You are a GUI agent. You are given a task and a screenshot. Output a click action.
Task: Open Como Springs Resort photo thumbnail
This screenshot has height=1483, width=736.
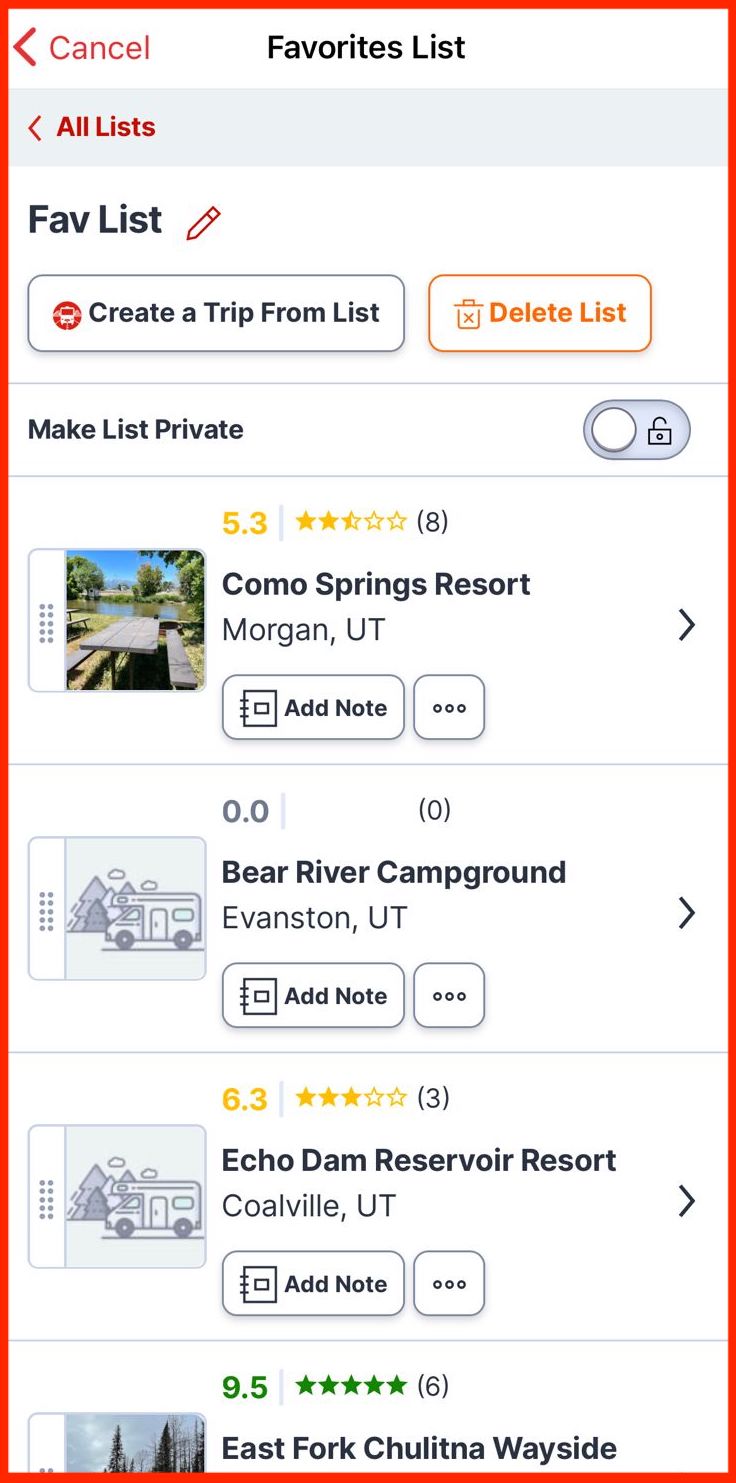click(135, 621)
